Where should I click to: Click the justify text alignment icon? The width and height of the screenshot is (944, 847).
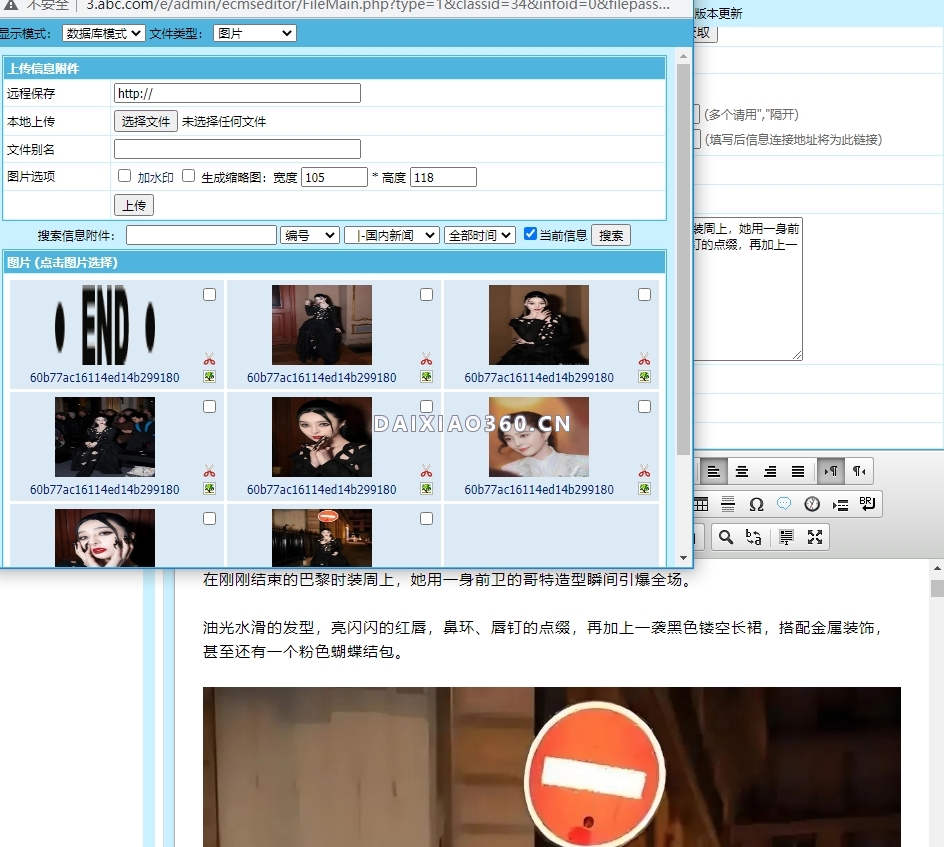[798, 471]
